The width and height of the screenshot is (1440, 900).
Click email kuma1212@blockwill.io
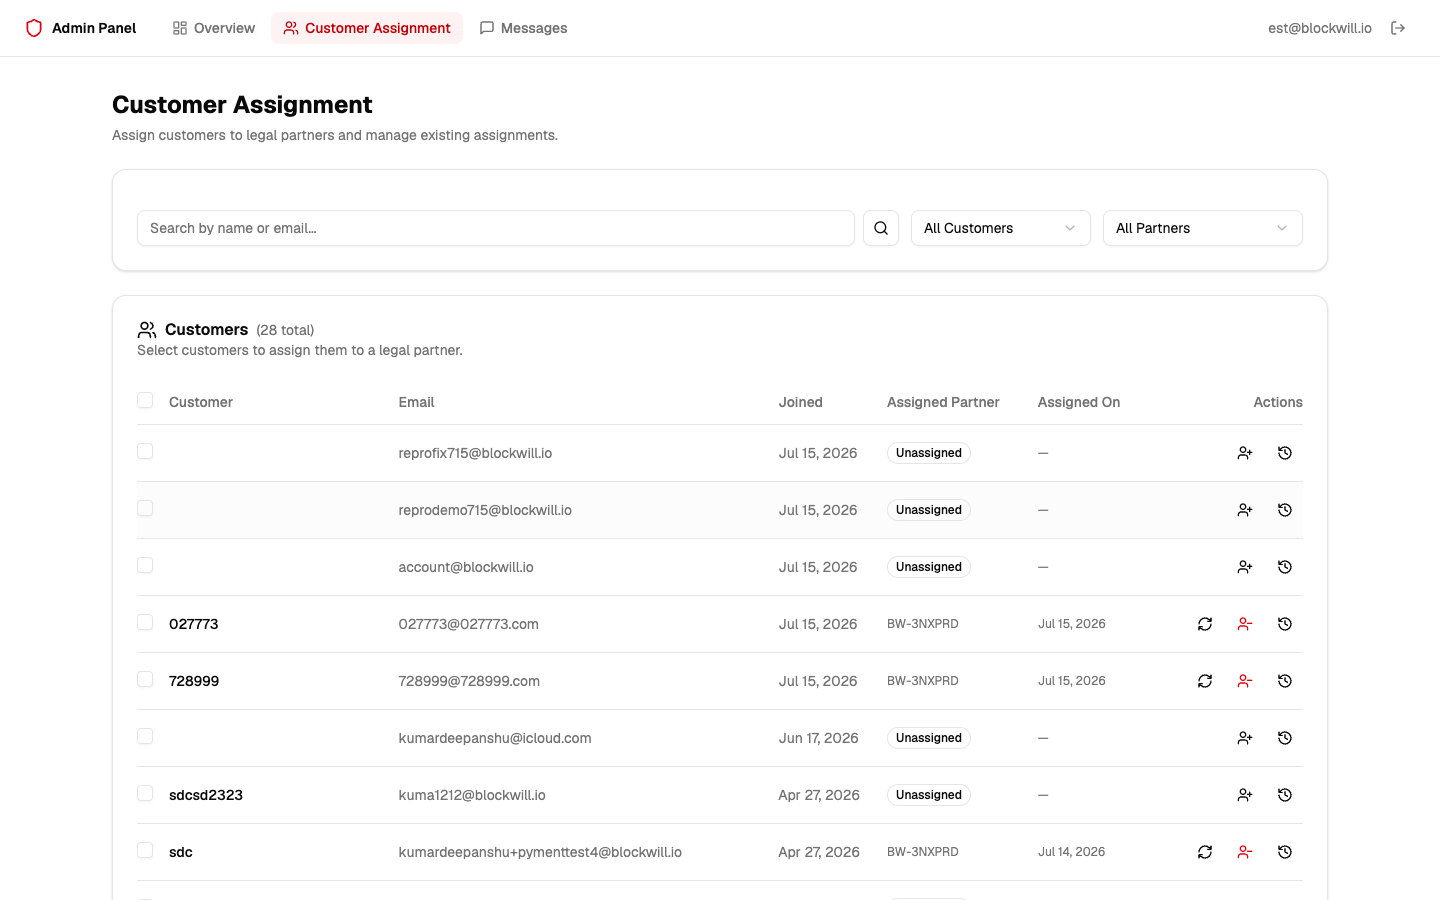pyautogui.click(x=472, y=795)
